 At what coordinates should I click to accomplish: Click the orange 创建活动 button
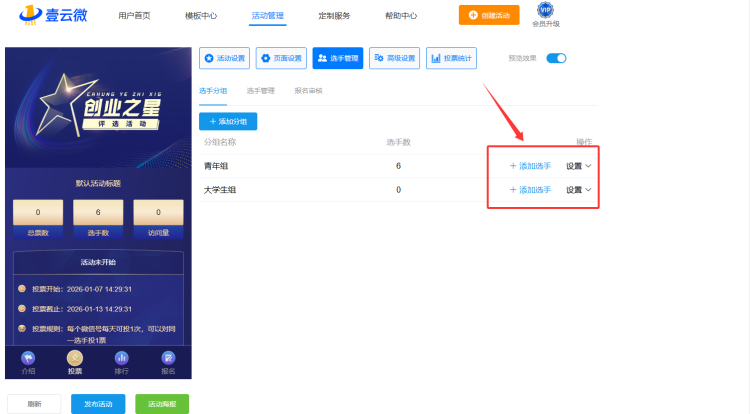pos(489,15)
